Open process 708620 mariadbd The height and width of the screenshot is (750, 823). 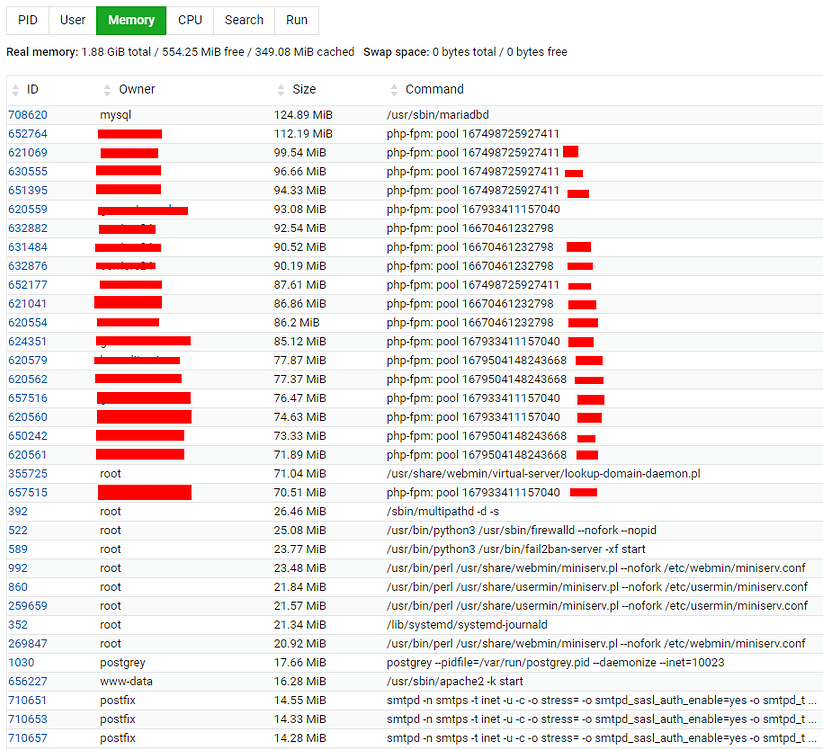click(28, 115)
